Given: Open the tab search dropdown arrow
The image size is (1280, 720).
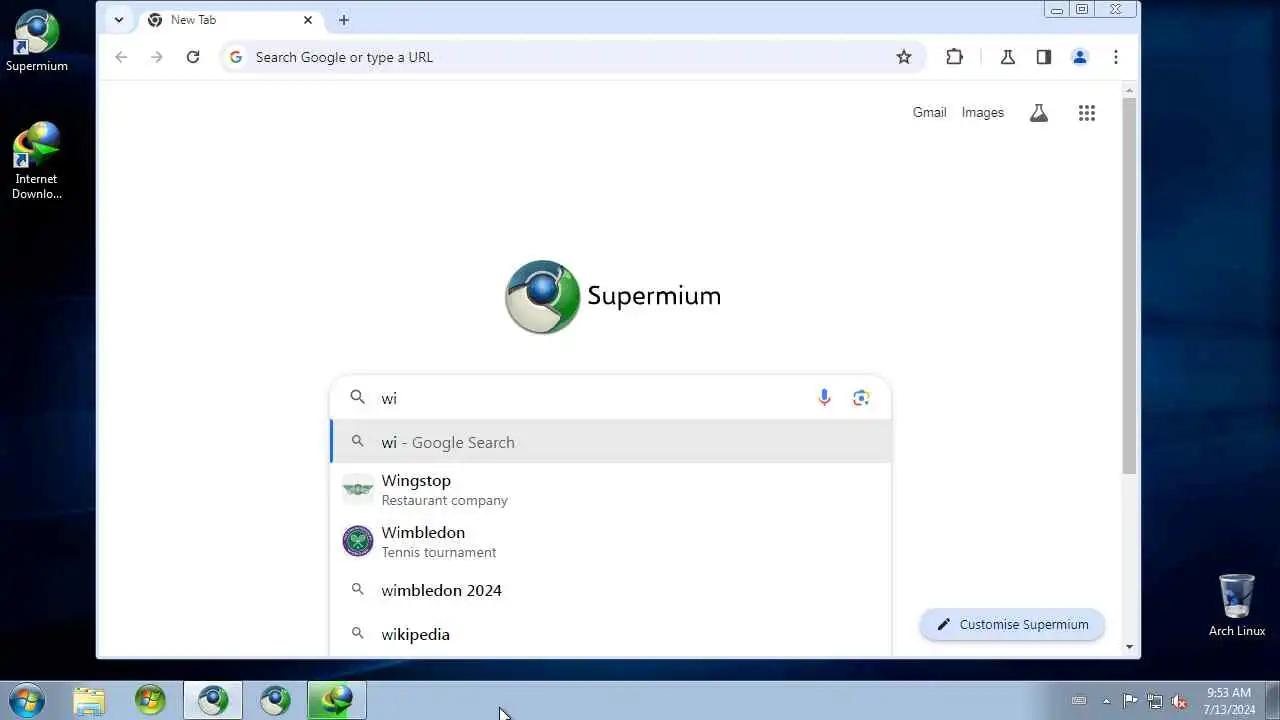Looking at the screenshot, I should (x=119, y=20).
